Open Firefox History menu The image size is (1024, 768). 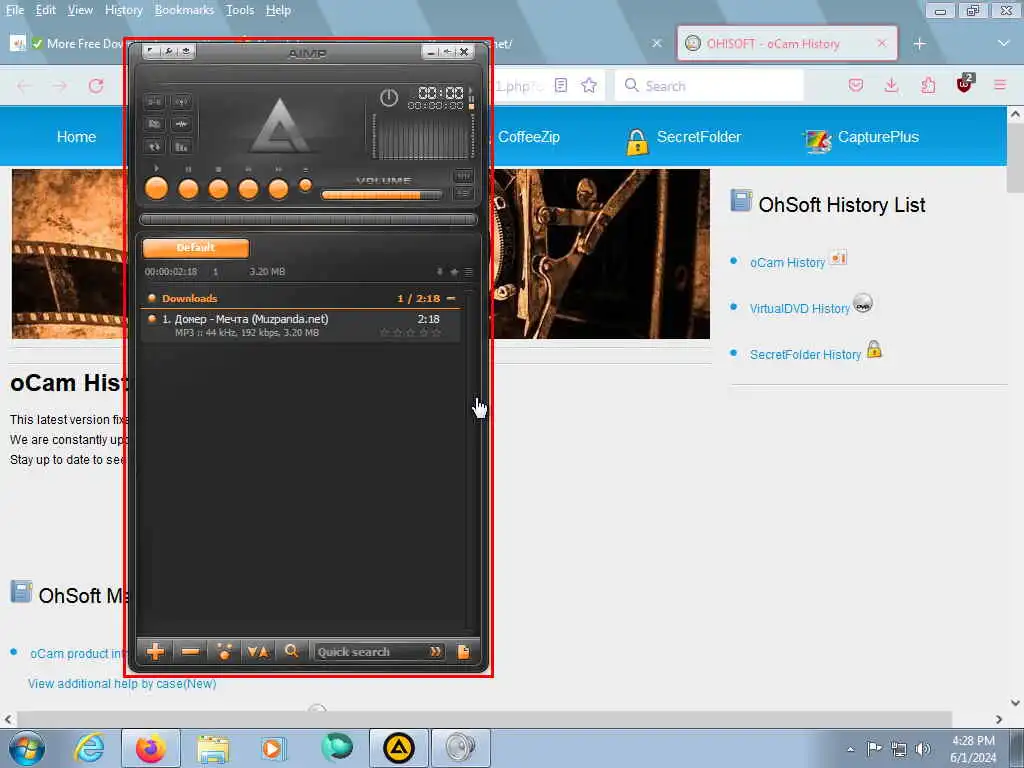[x=123, y=10]
